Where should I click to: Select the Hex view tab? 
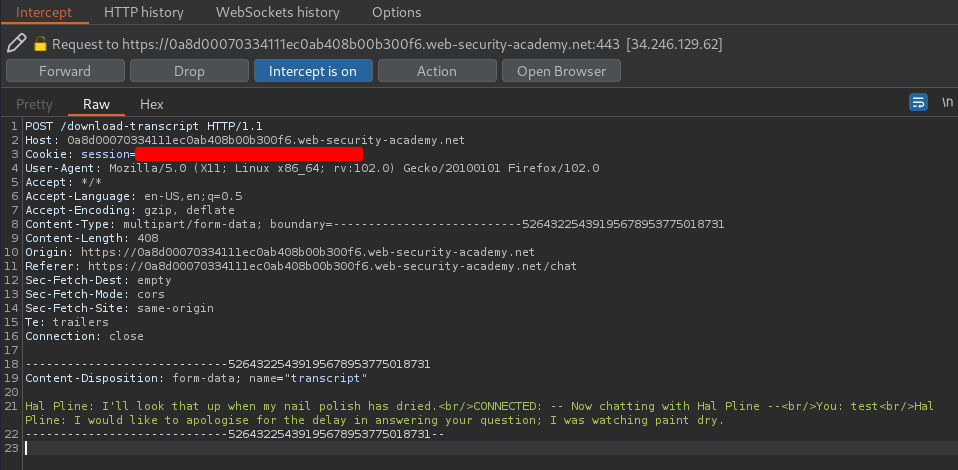point(152,105)
